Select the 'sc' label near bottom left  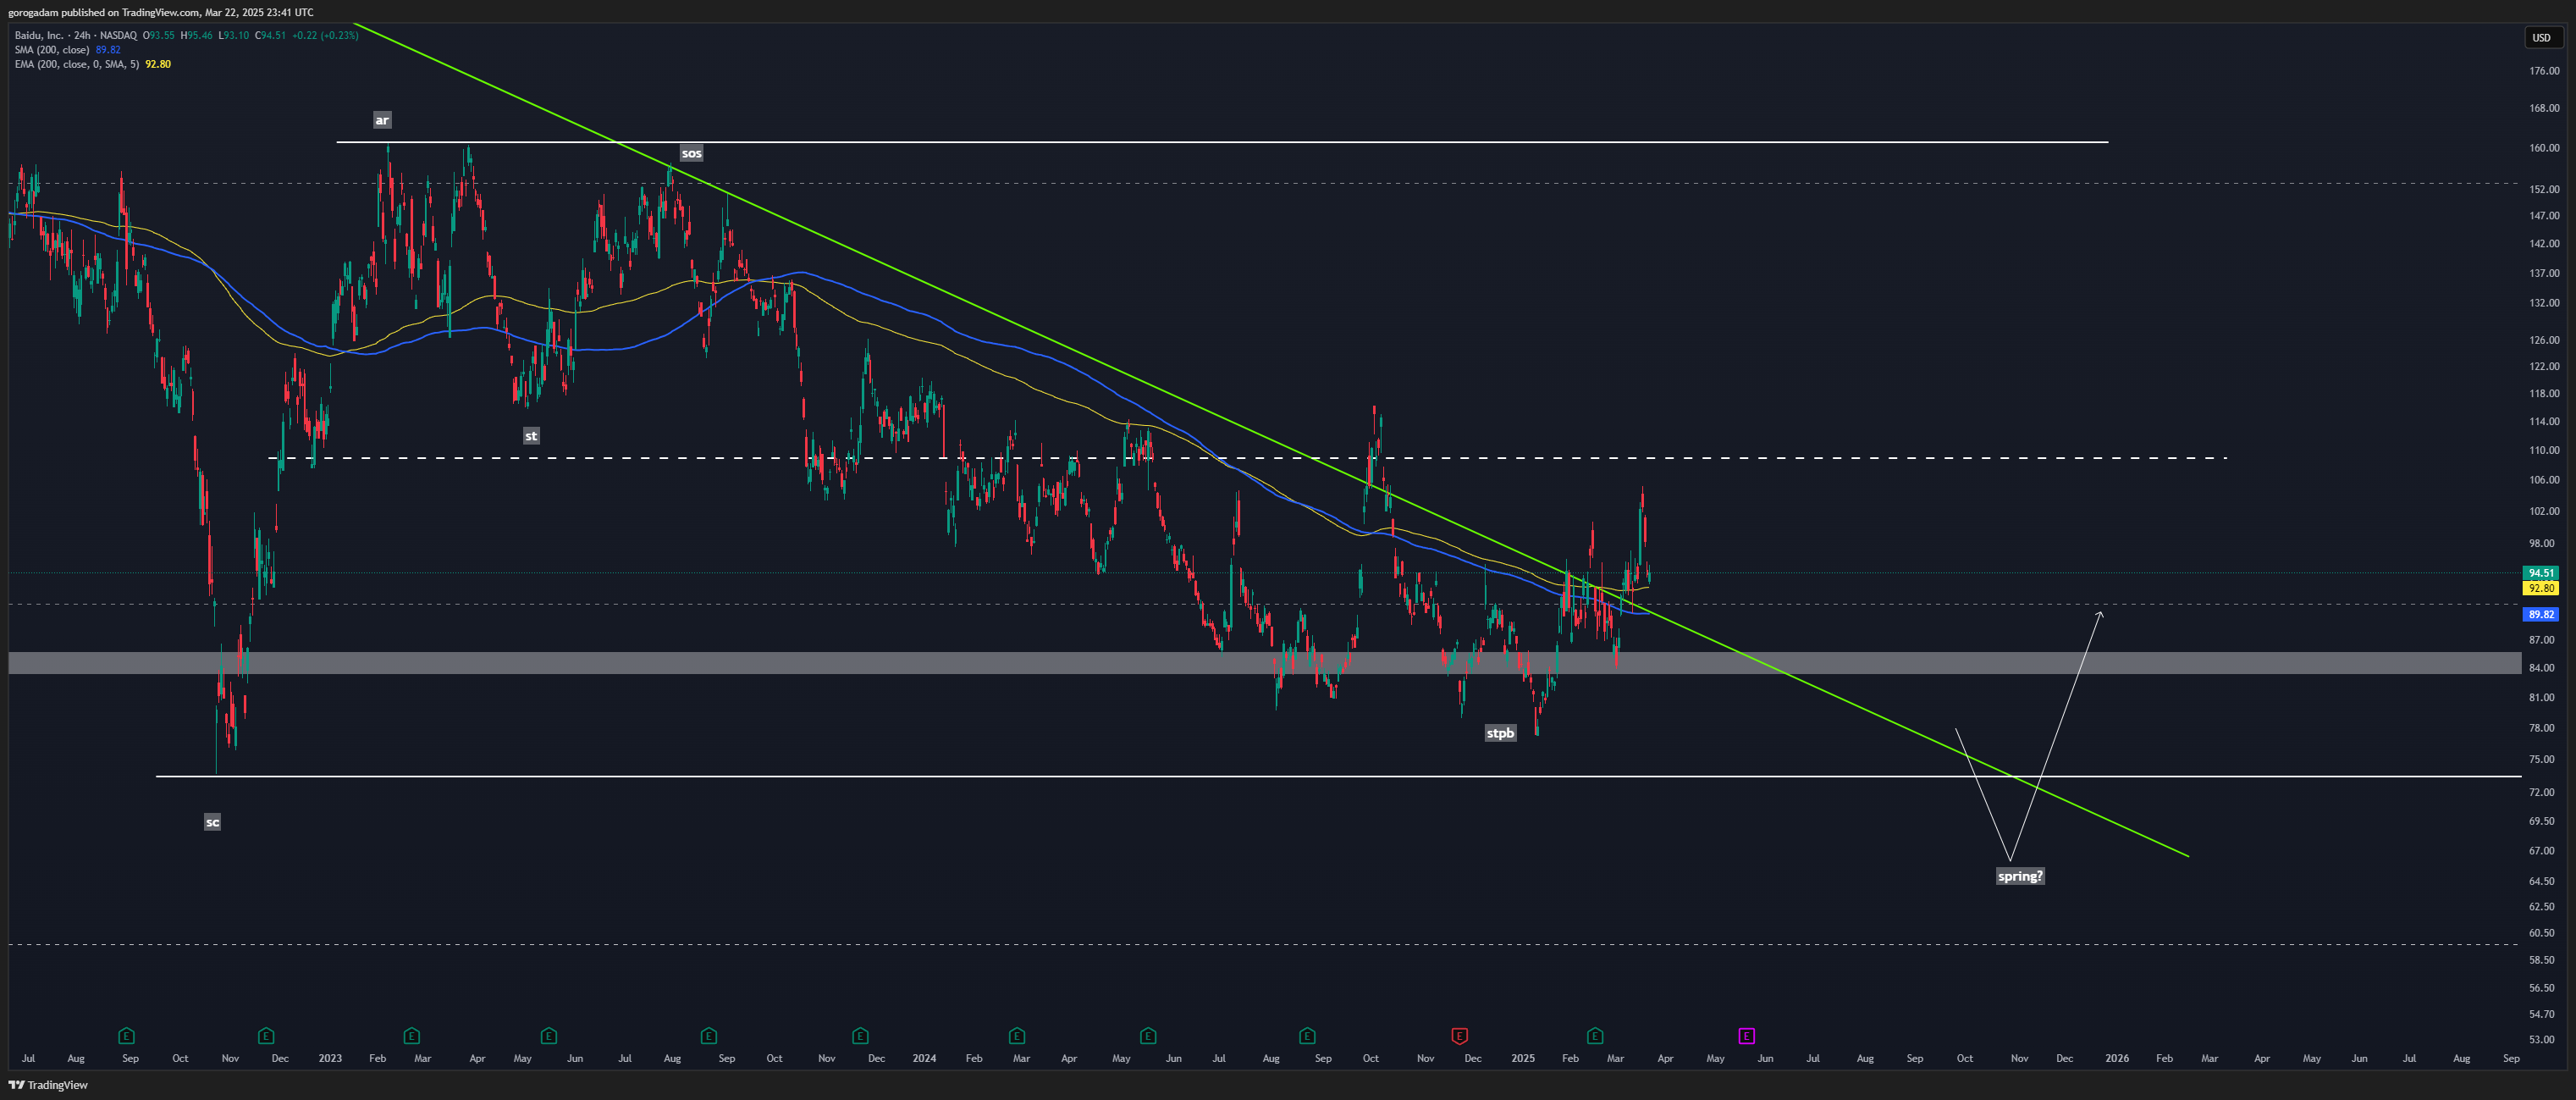tap(212, 822)
